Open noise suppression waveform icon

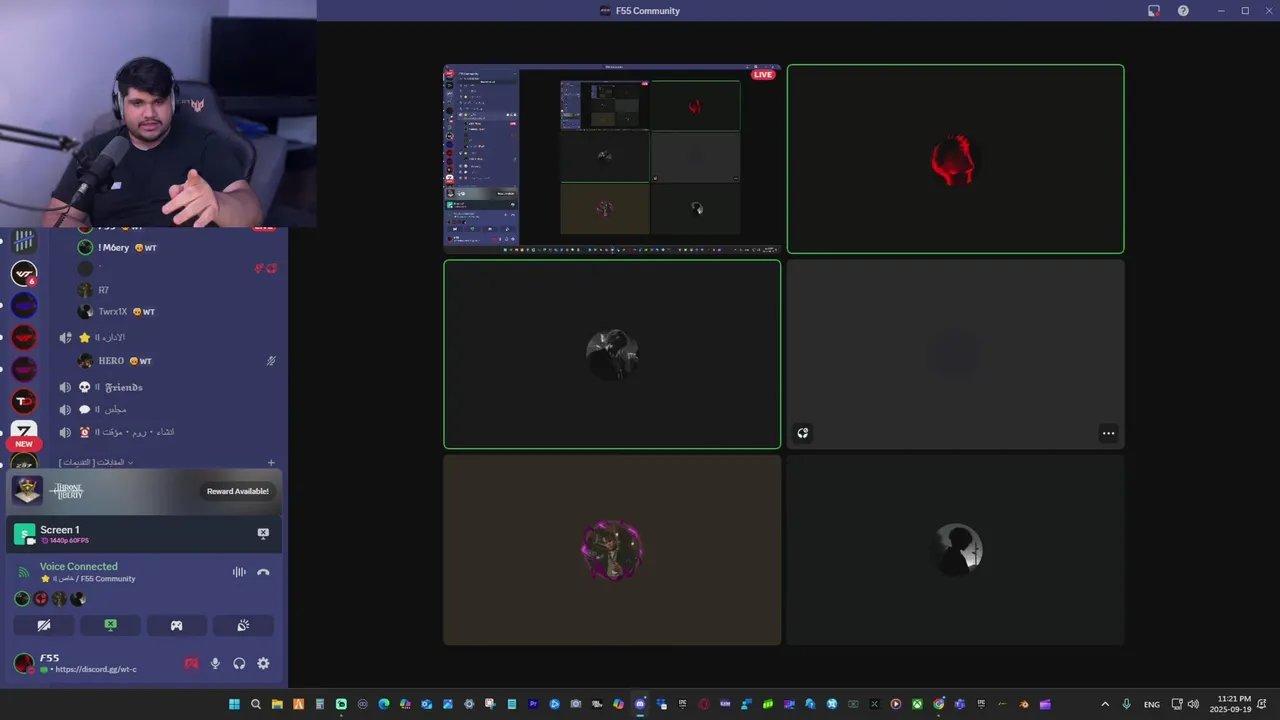tap(239, 572)
